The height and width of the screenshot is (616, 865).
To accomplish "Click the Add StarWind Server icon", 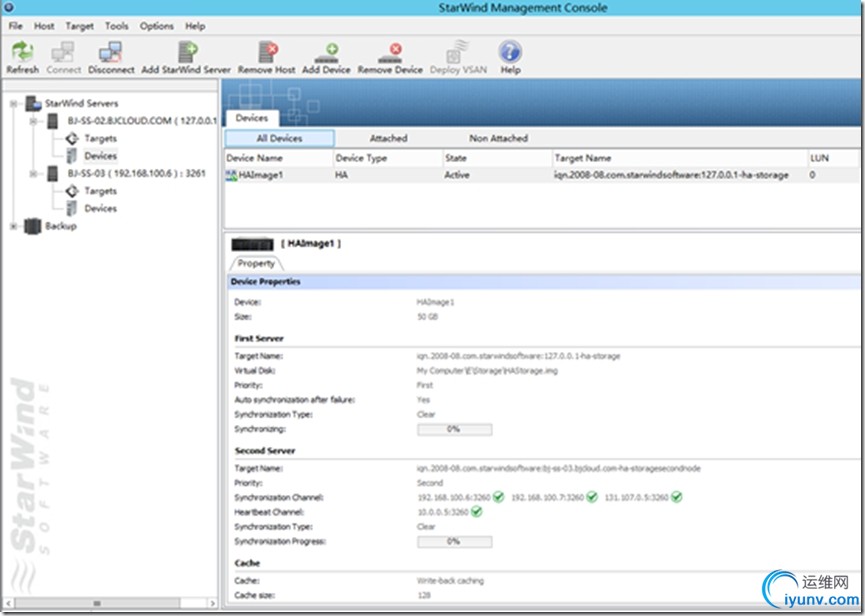I will (188, 52).
